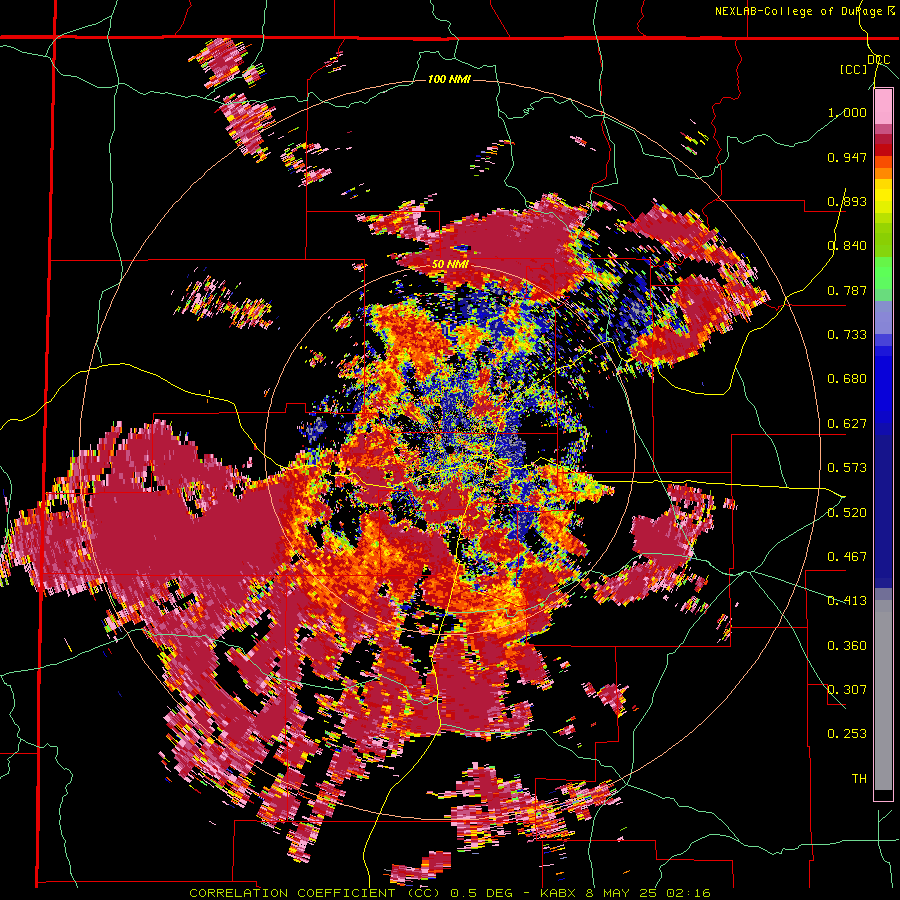900x900 pixels.
Task: Select the 0.947 value on the scale
Action: point(847,157)
